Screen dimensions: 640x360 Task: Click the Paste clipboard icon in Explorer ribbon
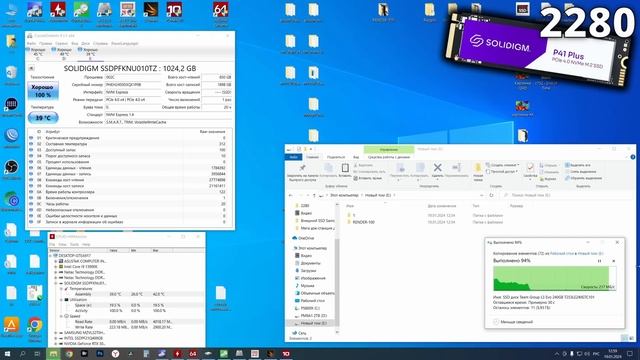pyautogui.click(x=345, y=168)
